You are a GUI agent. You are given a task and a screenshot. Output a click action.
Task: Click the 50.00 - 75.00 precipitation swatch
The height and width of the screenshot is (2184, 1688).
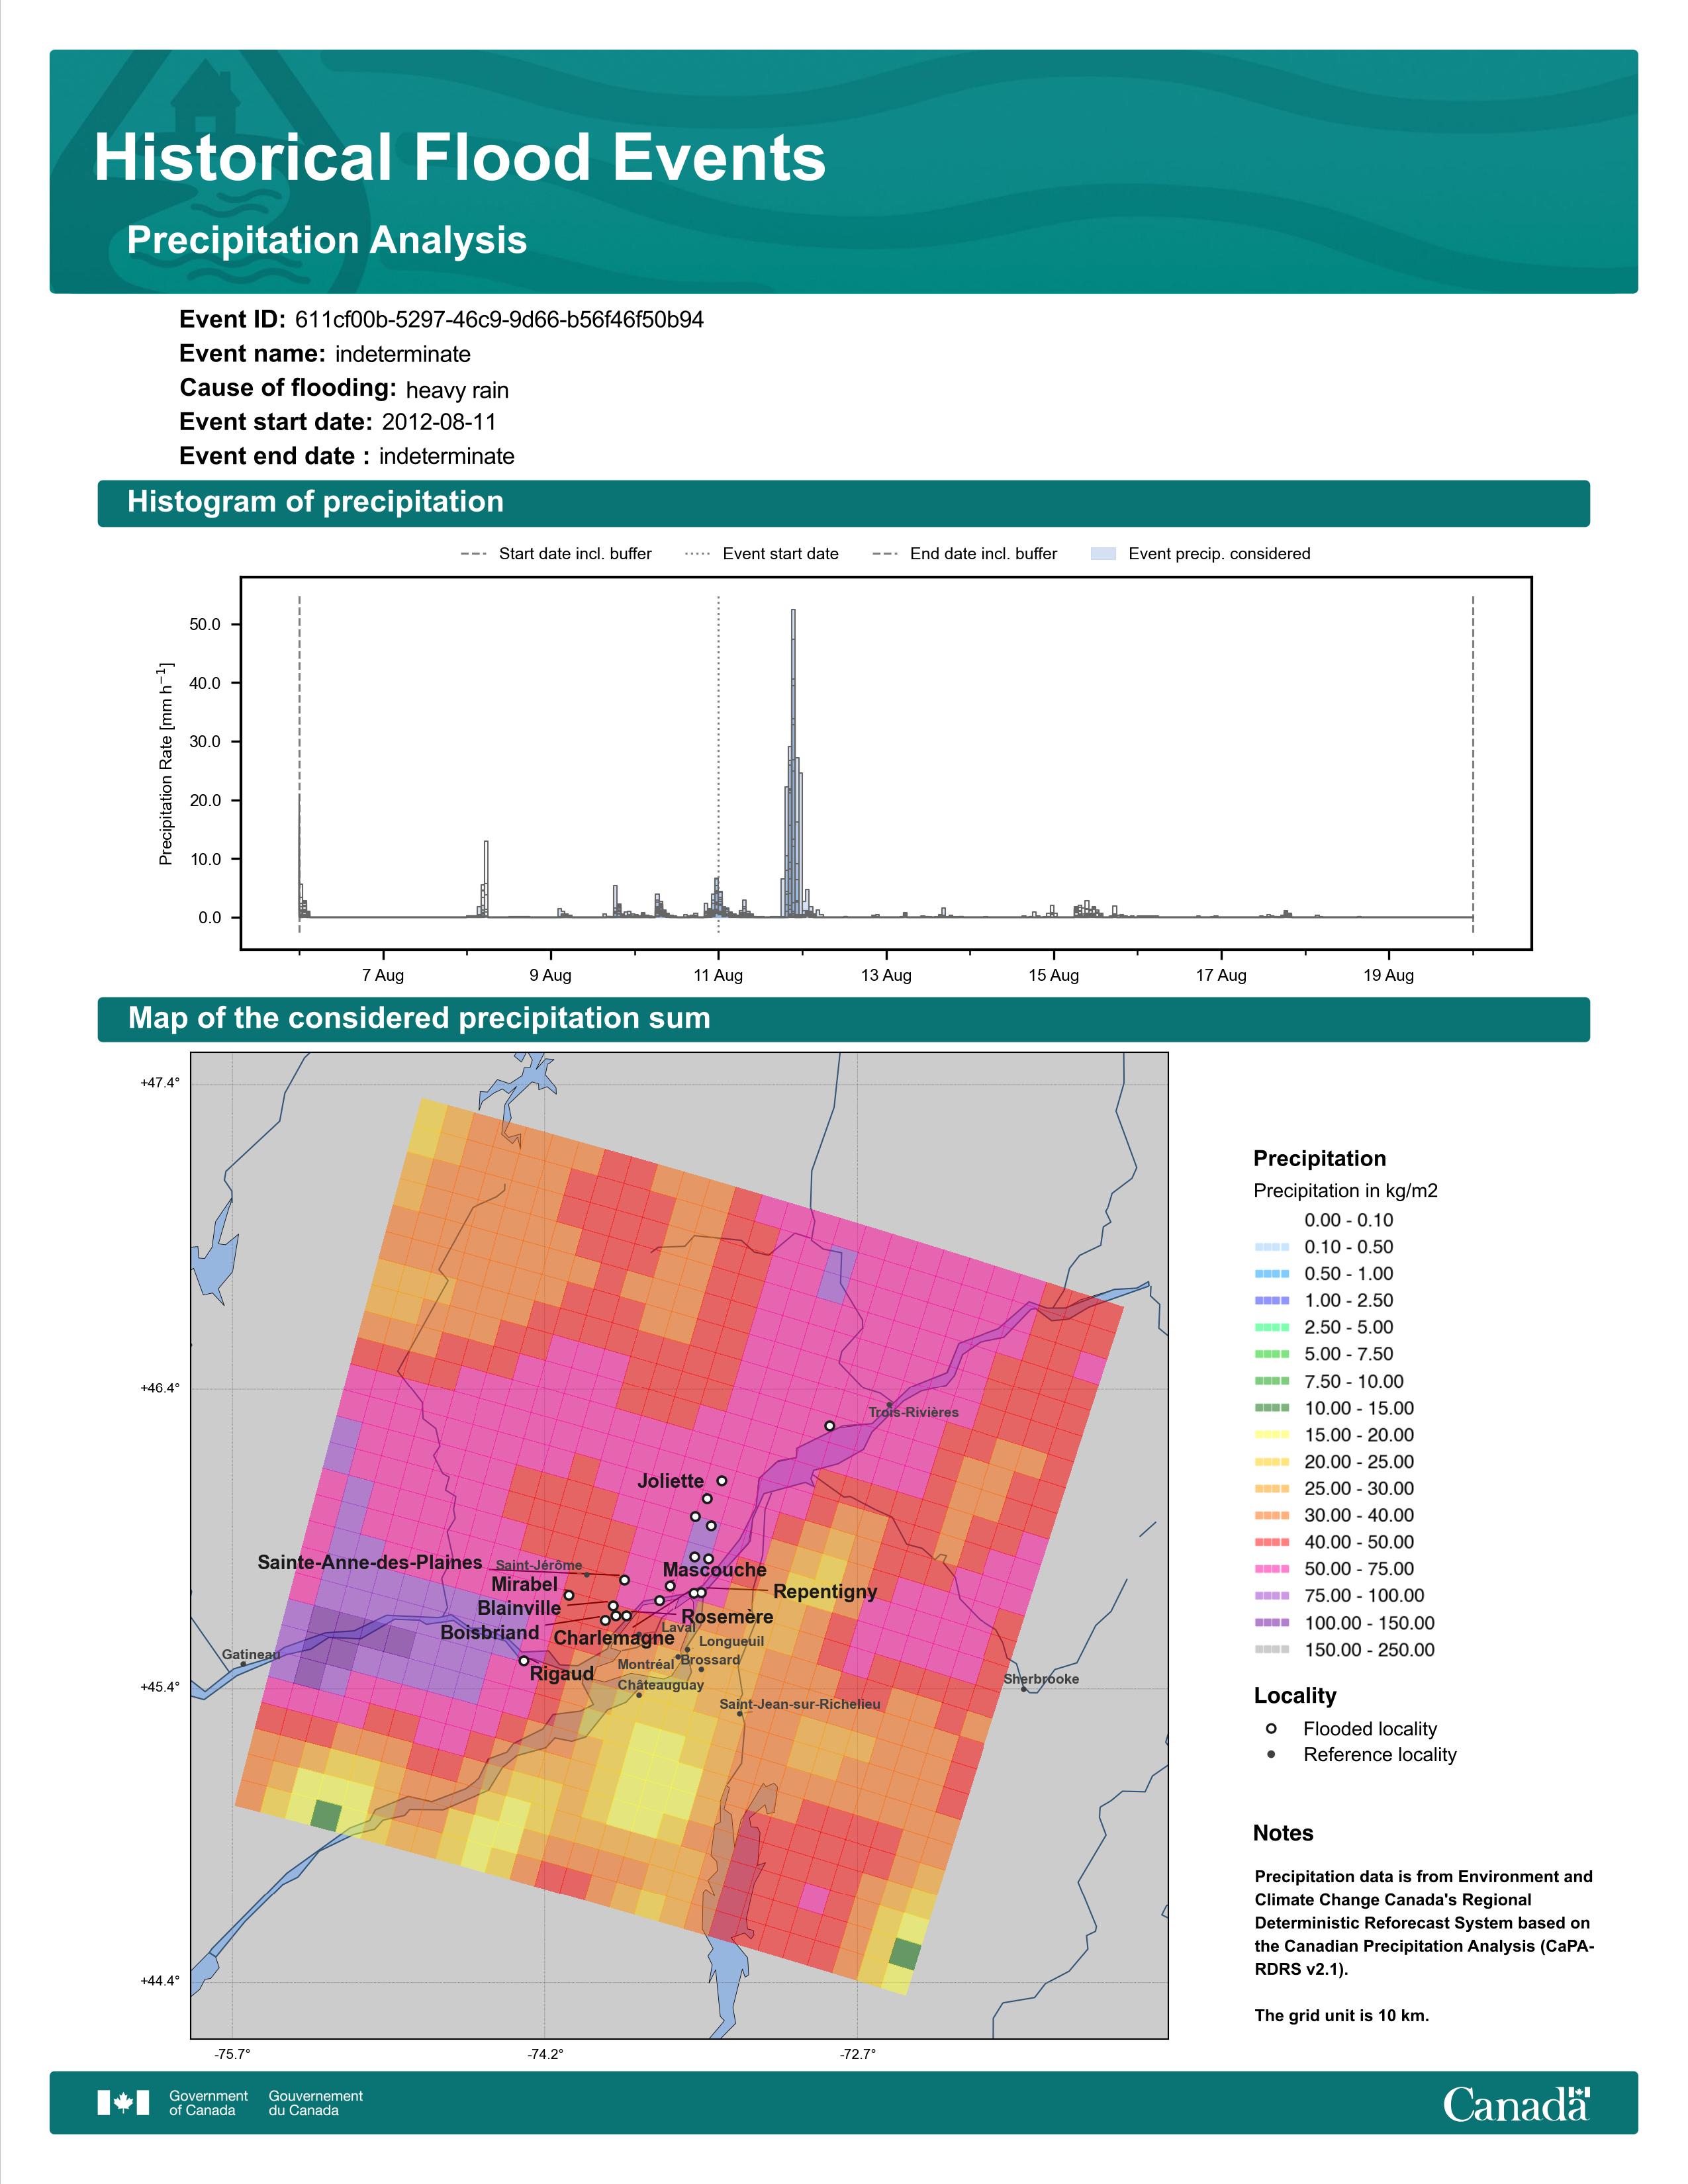pyautogui.click(x=1271, y=1569)
